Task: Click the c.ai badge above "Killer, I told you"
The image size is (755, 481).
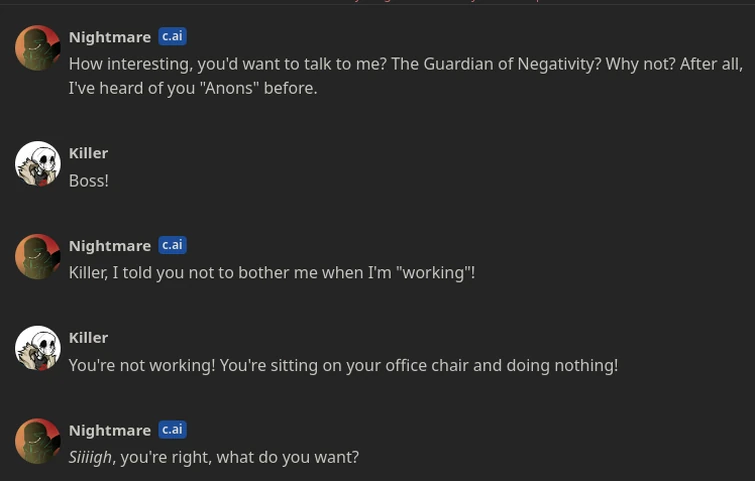Action: (x=172, y=245)
